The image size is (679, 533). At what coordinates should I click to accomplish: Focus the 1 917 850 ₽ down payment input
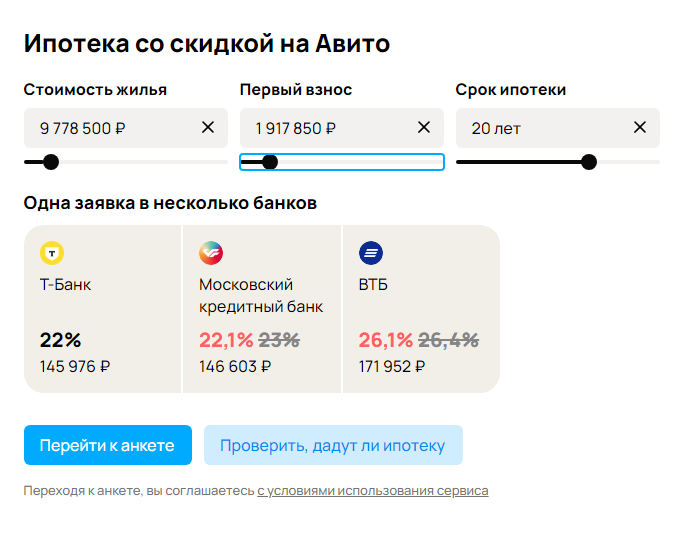point(342,128)
